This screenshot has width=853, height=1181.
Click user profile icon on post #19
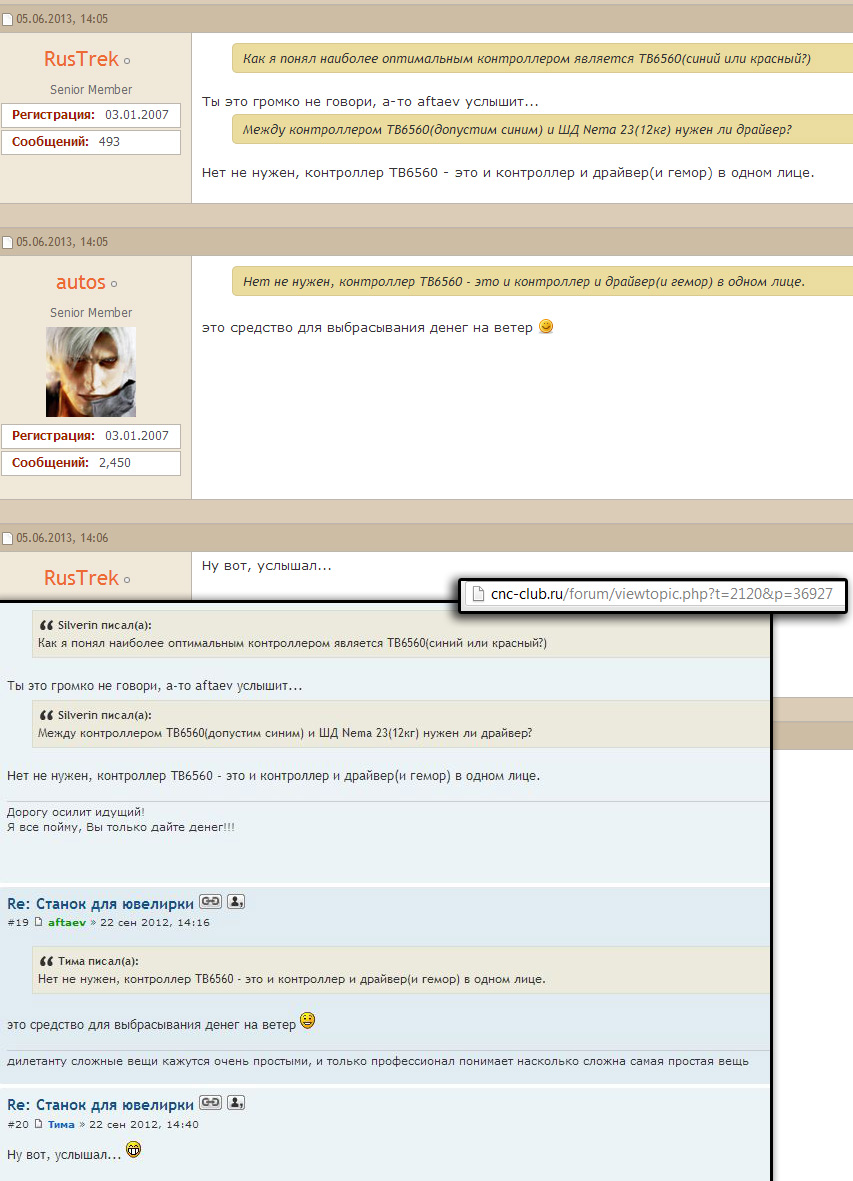236,902
